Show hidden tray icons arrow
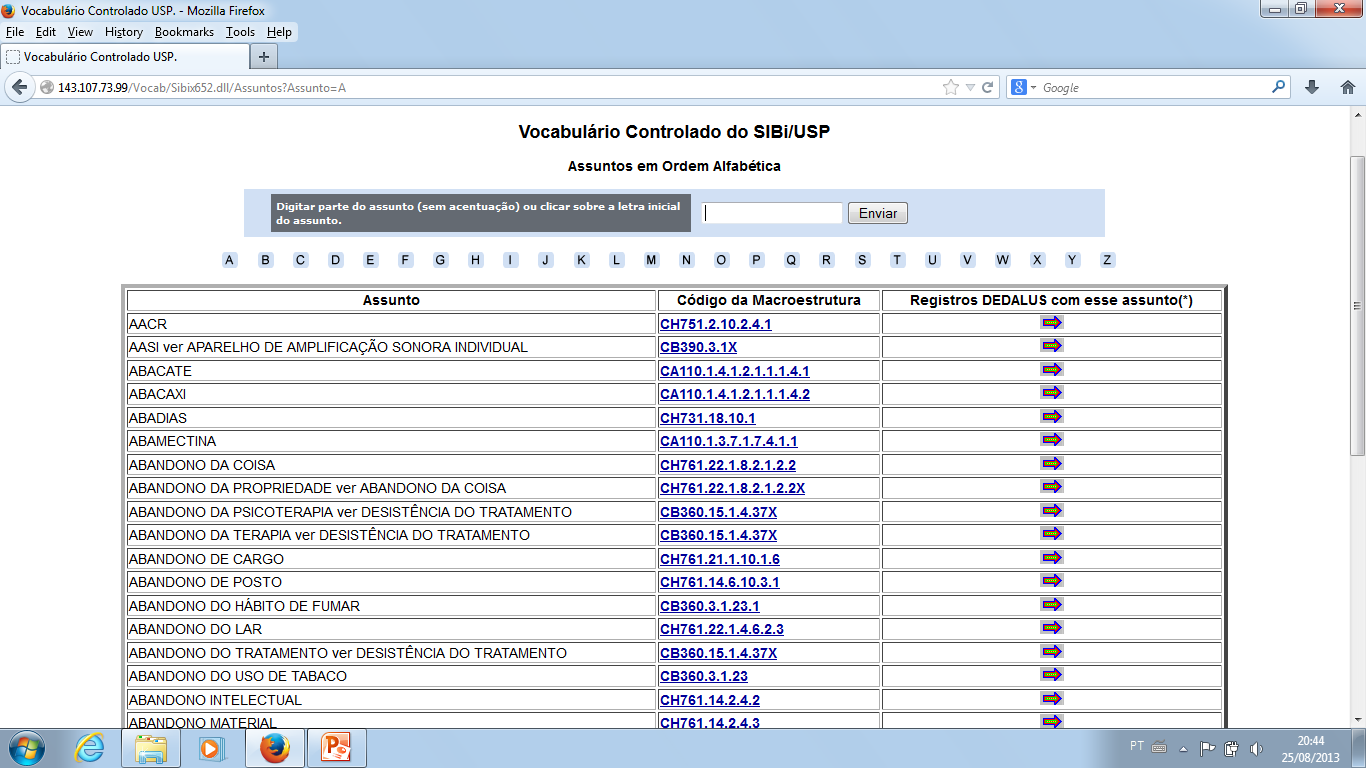This screenshot has width=1366, height=768. click(x=1183, y=748)
